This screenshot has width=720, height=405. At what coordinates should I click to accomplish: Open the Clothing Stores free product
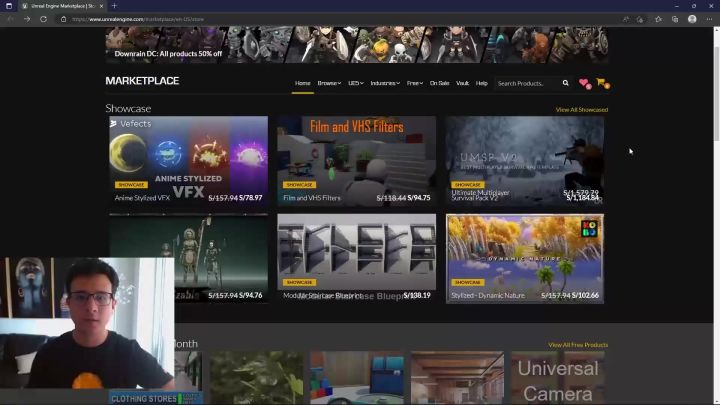point(156,398)
